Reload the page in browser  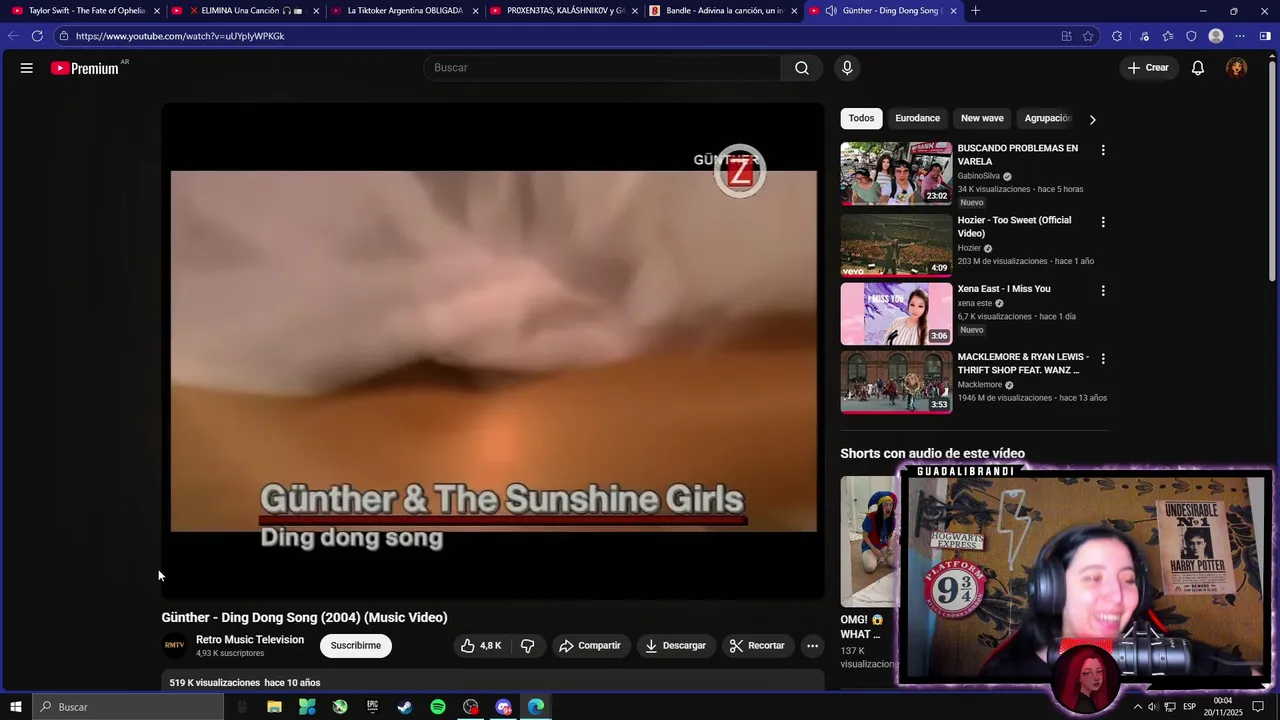(x=37, y=36)
